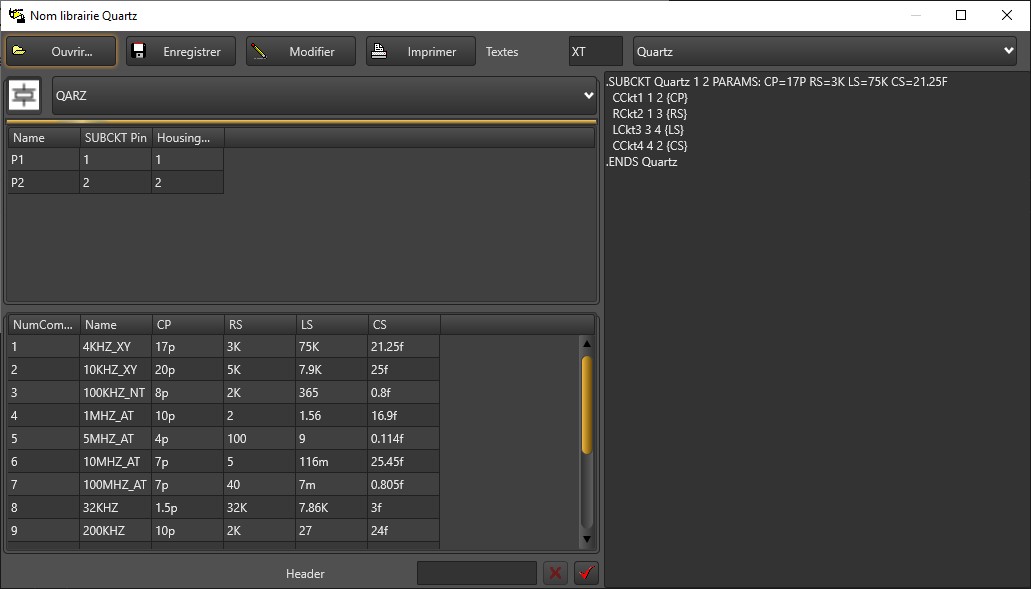
Task: Click the SUBCKT Pin column header
Action: point(115,138)
